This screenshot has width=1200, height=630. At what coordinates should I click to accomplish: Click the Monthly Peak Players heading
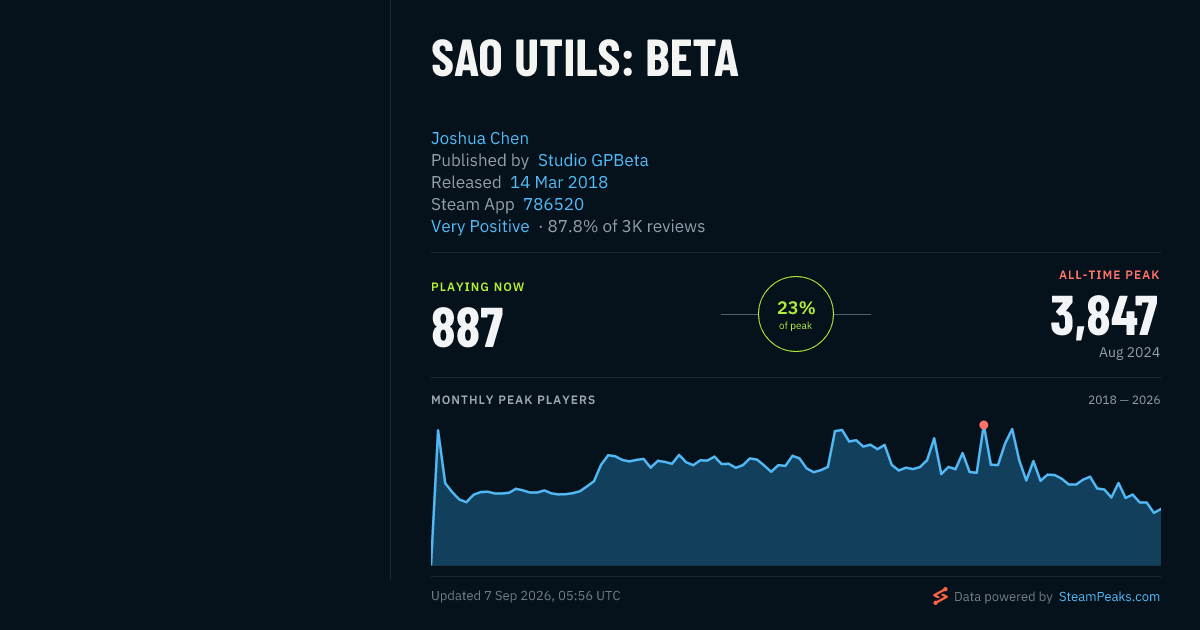[513, 400]
